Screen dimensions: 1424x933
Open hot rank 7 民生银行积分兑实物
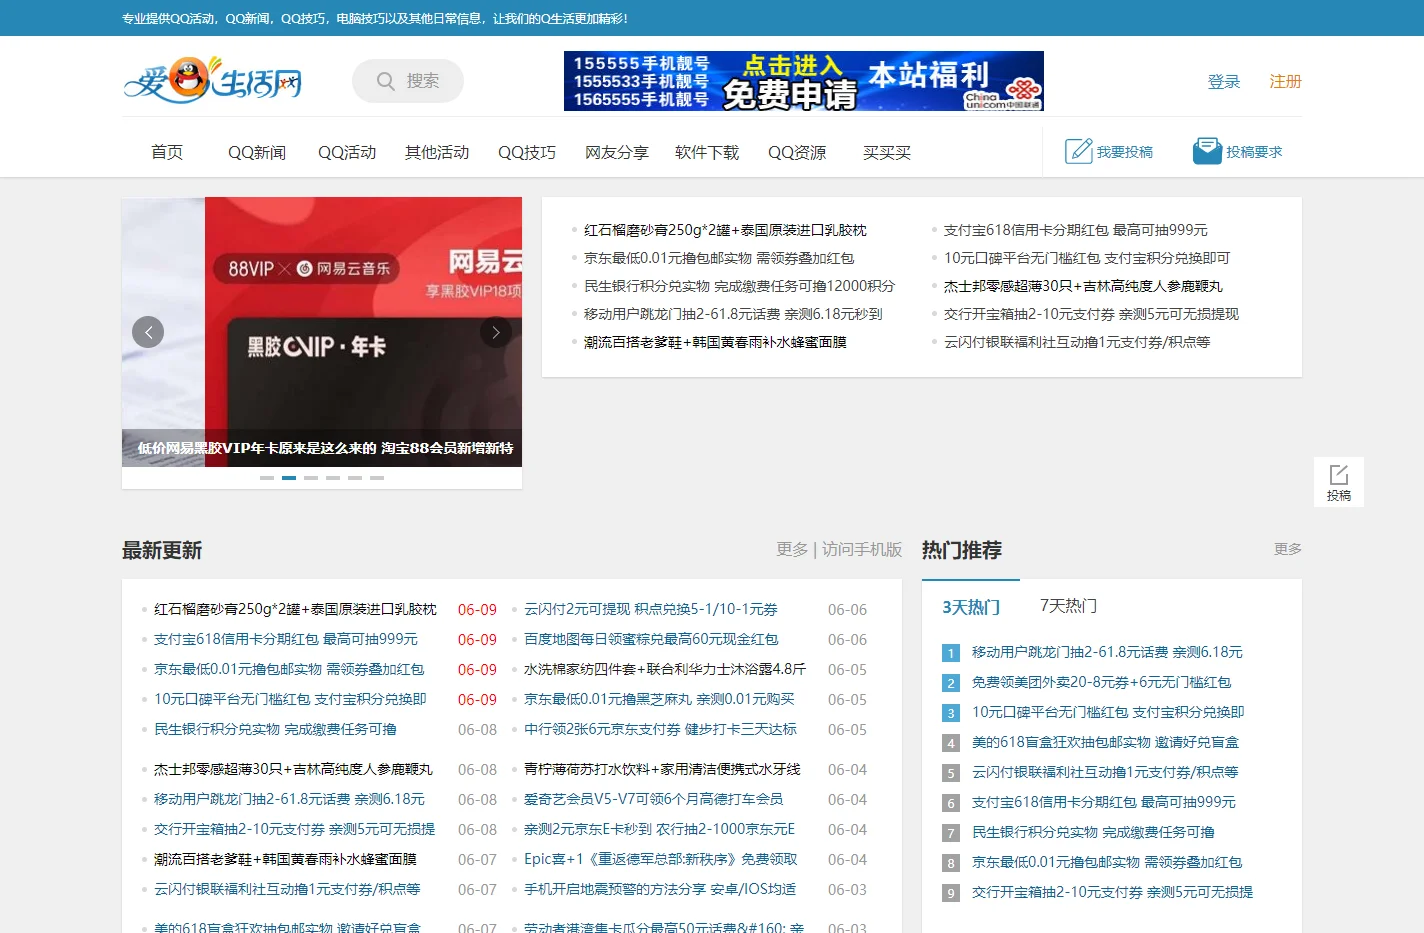tap(1093, 832)
